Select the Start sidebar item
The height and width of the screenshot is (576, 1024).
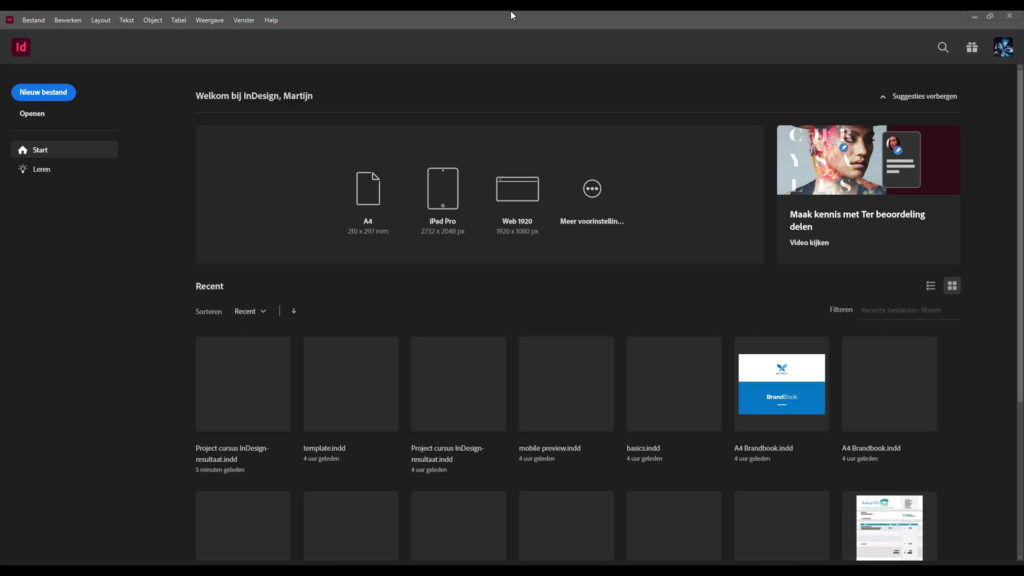[x=65, y=150]
